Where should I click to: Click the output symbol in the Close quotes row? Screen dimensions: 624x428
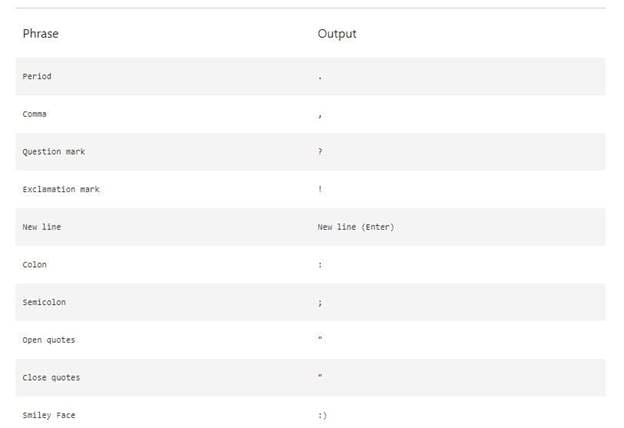click(320, 377)
